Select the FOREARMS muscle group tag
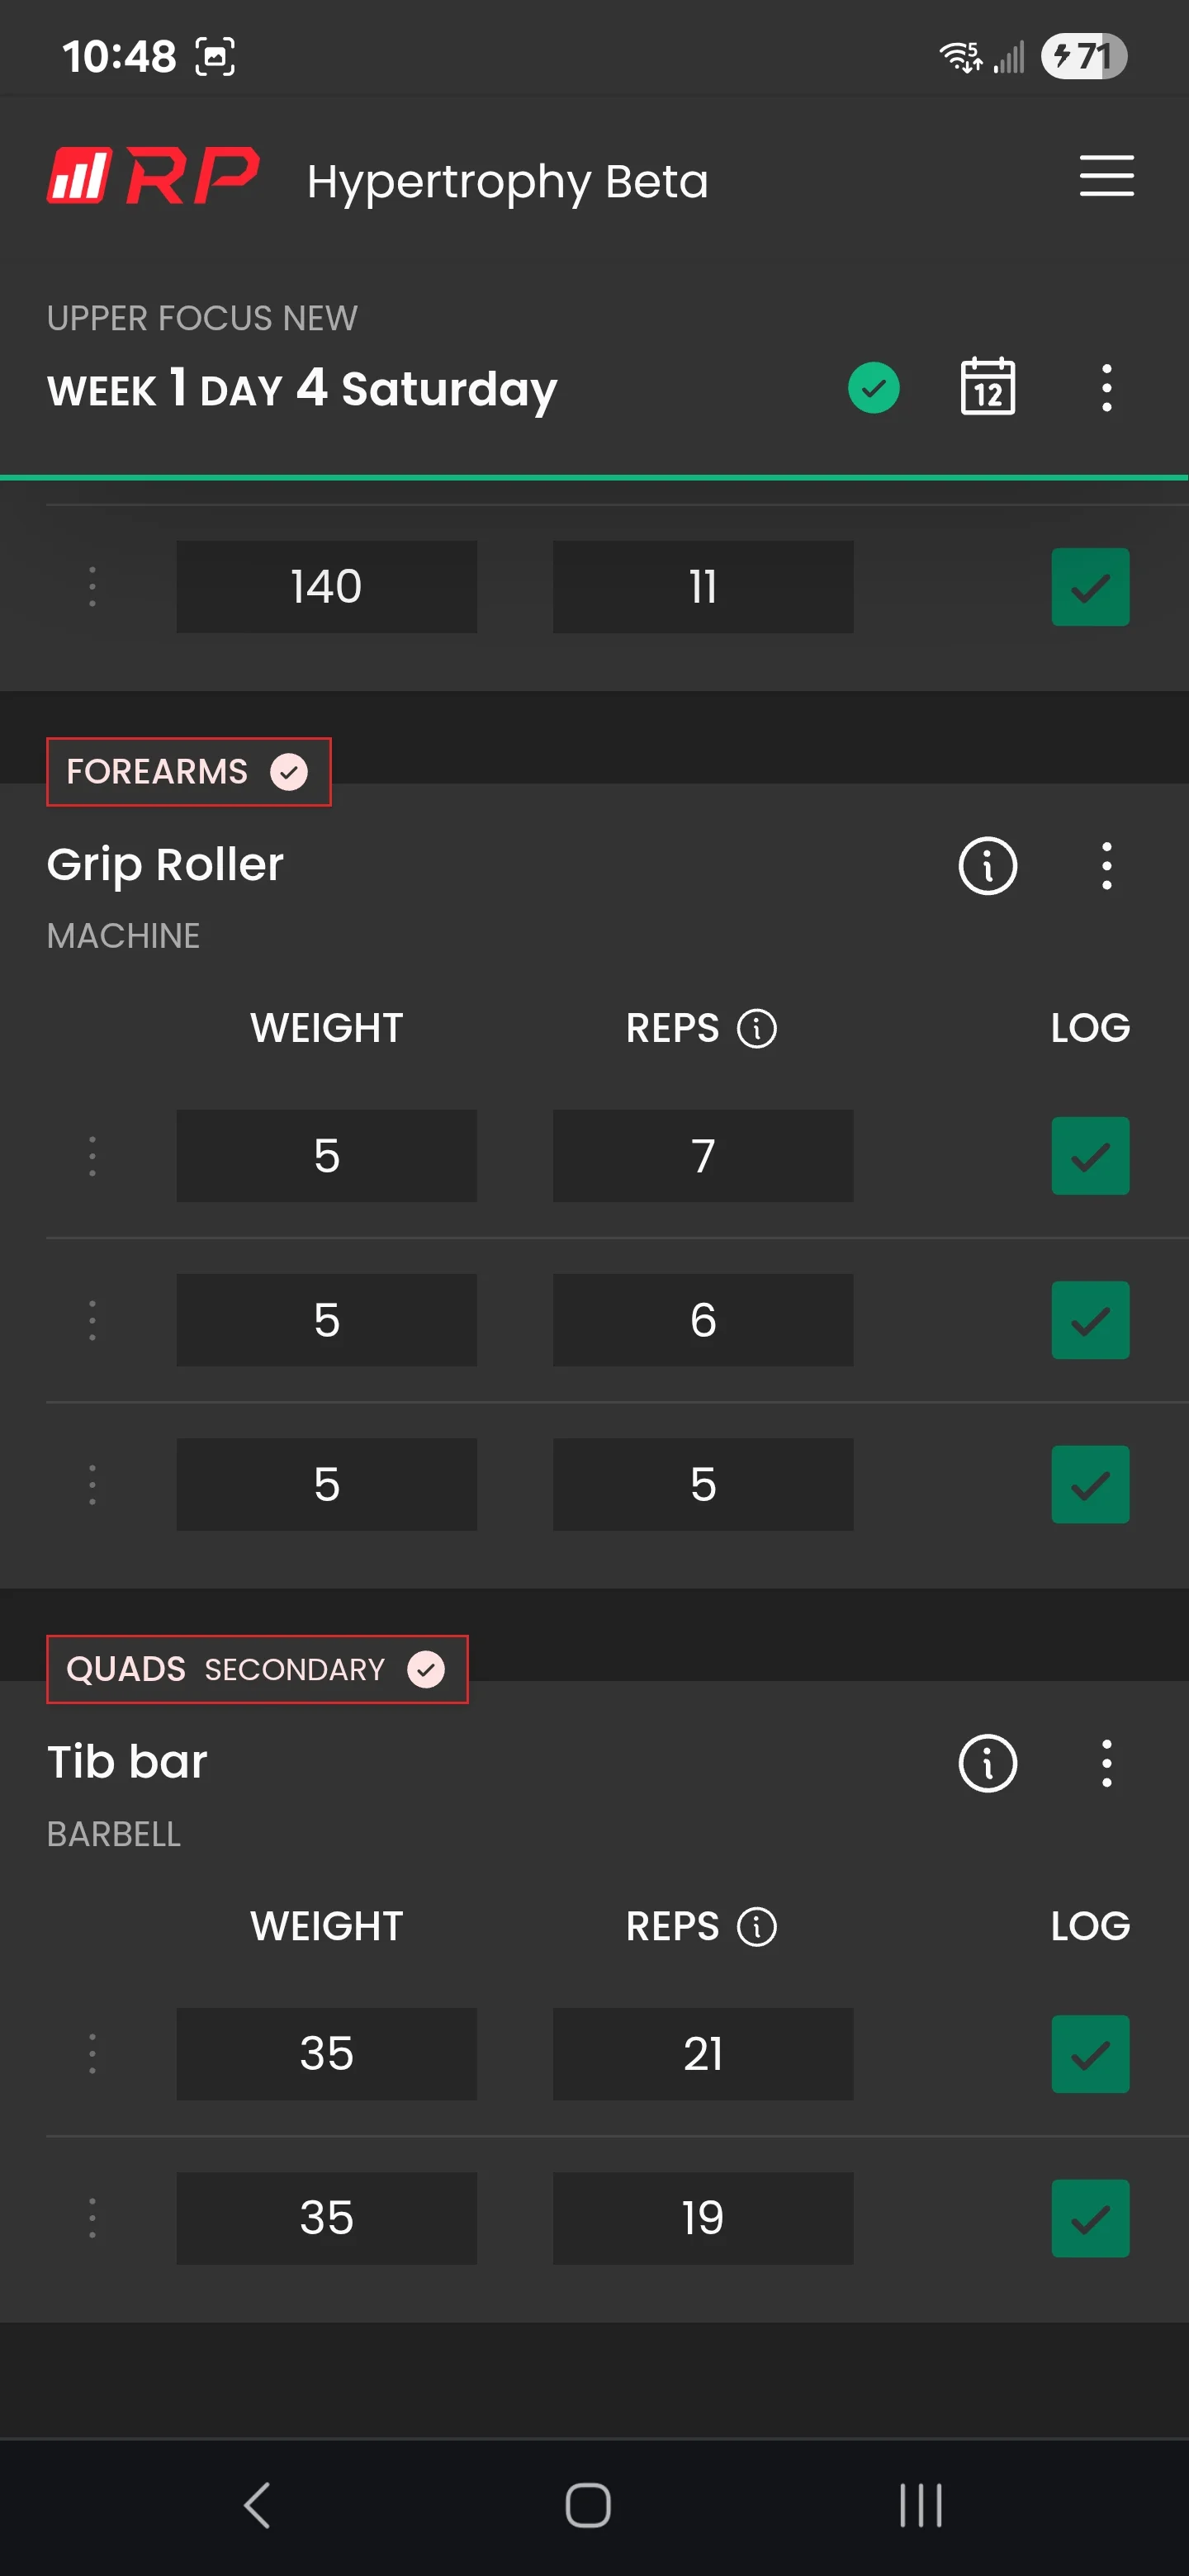1189x2576 pixels. coord(188,772)
